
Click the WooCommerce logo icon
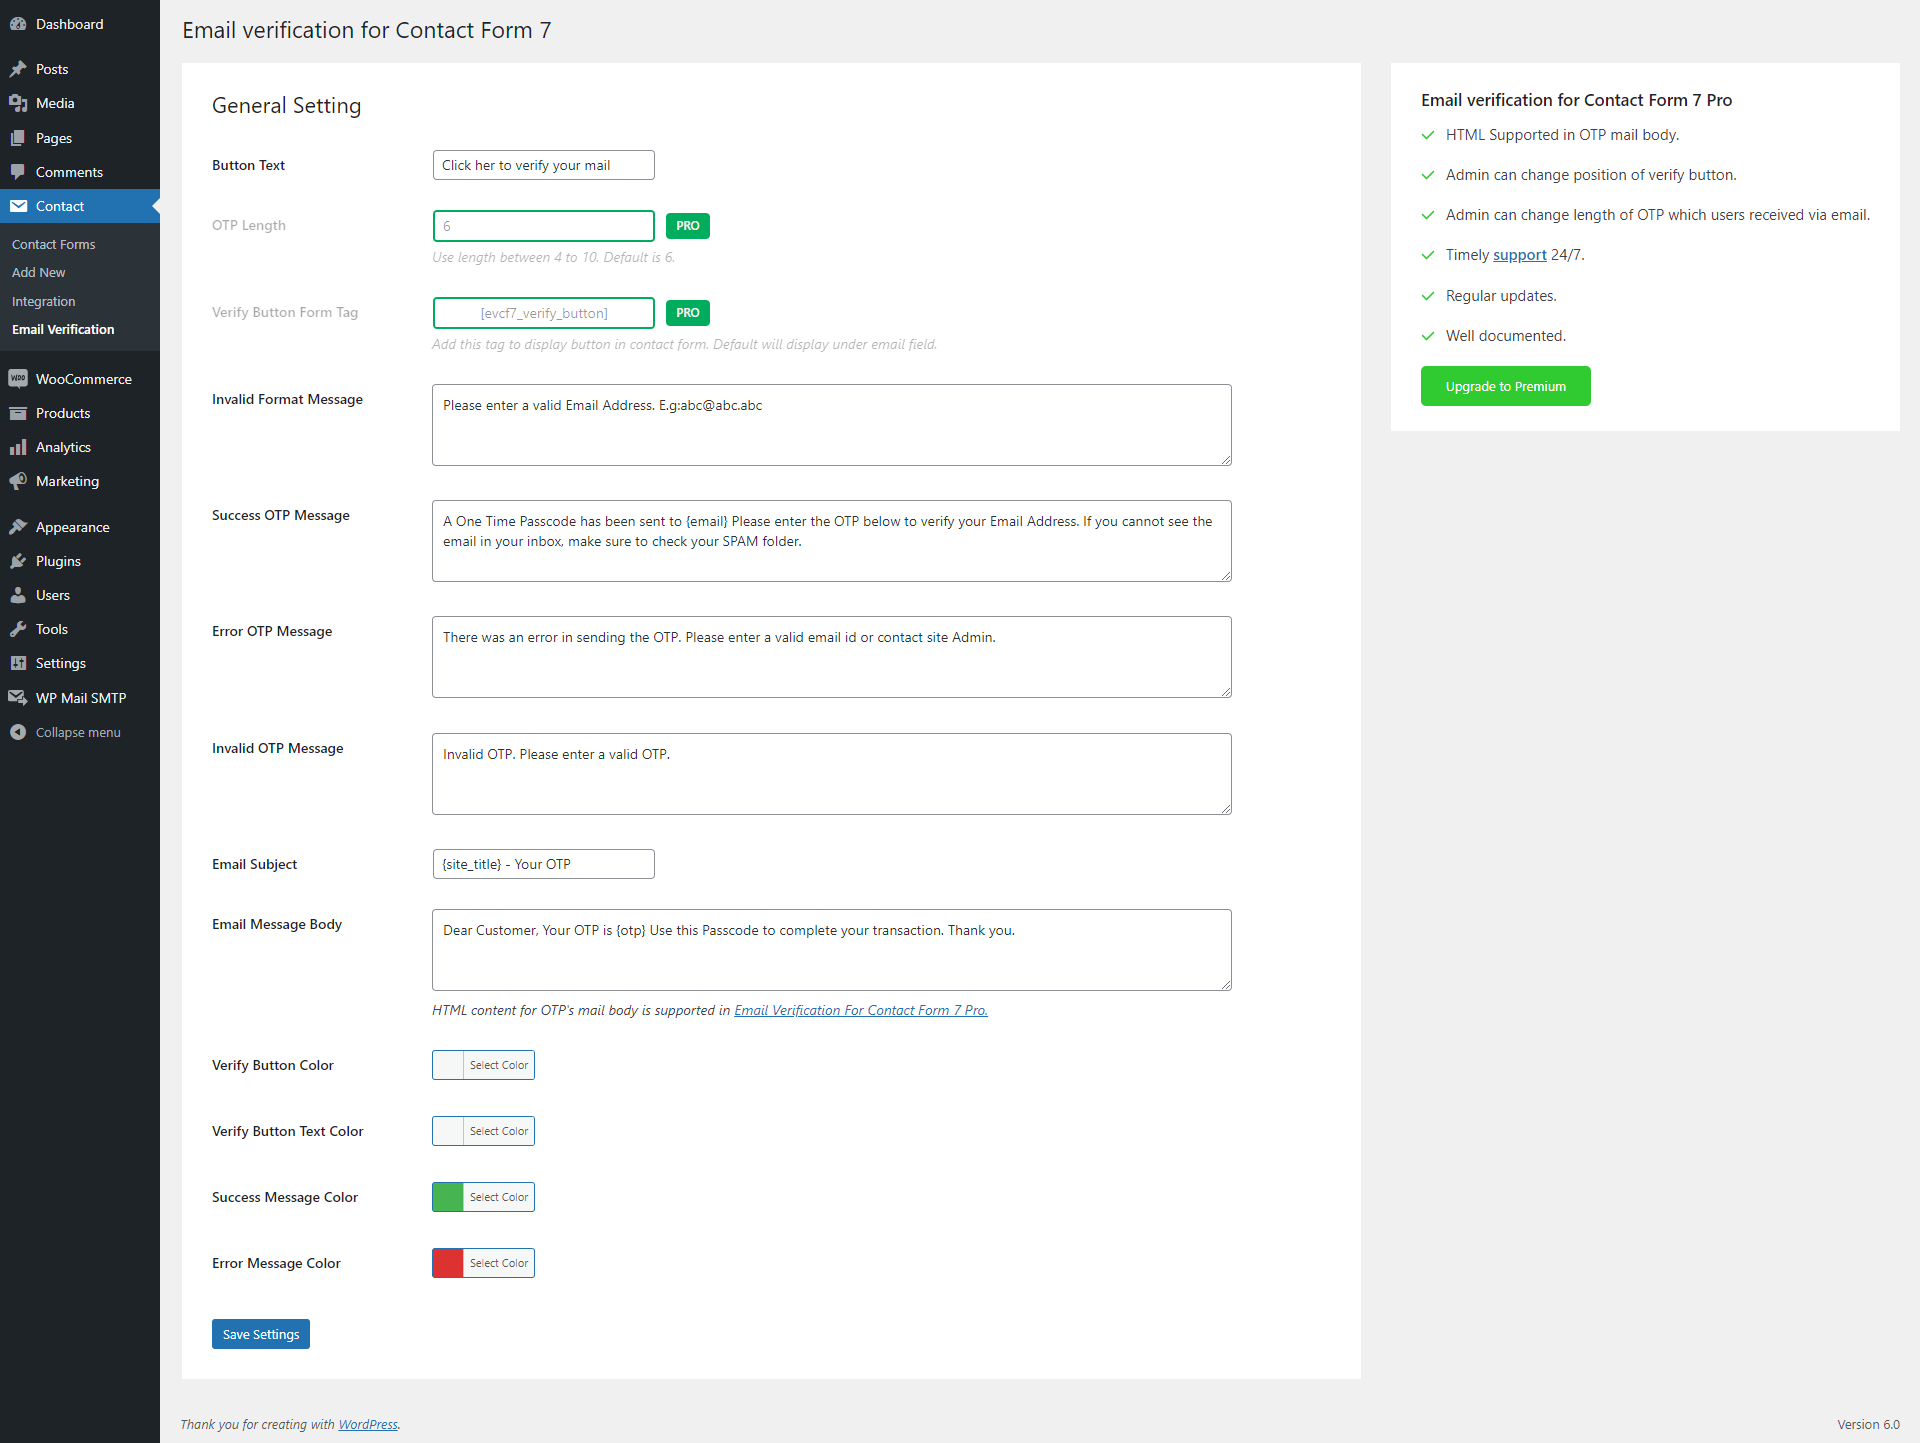18,379
